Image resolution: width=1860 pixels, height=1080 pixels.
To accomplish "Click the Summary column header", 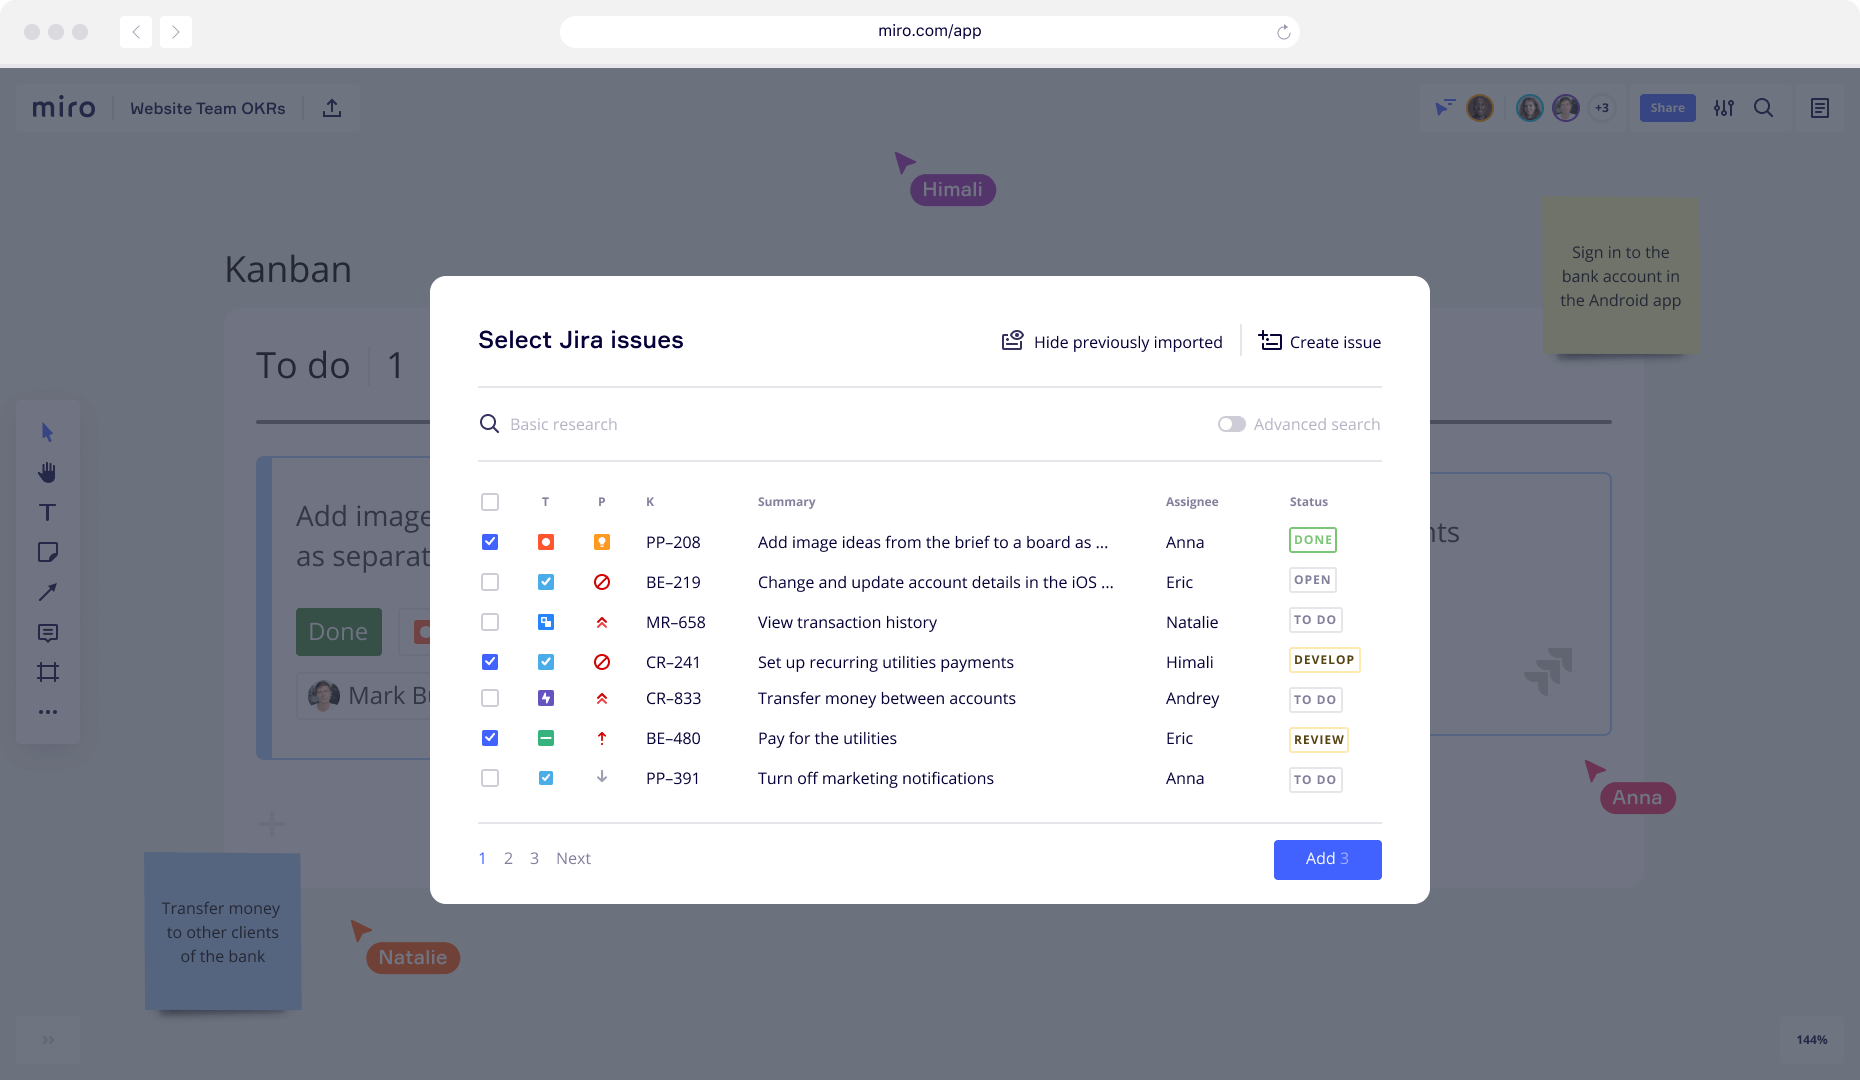I will click(x=786, y=502).
